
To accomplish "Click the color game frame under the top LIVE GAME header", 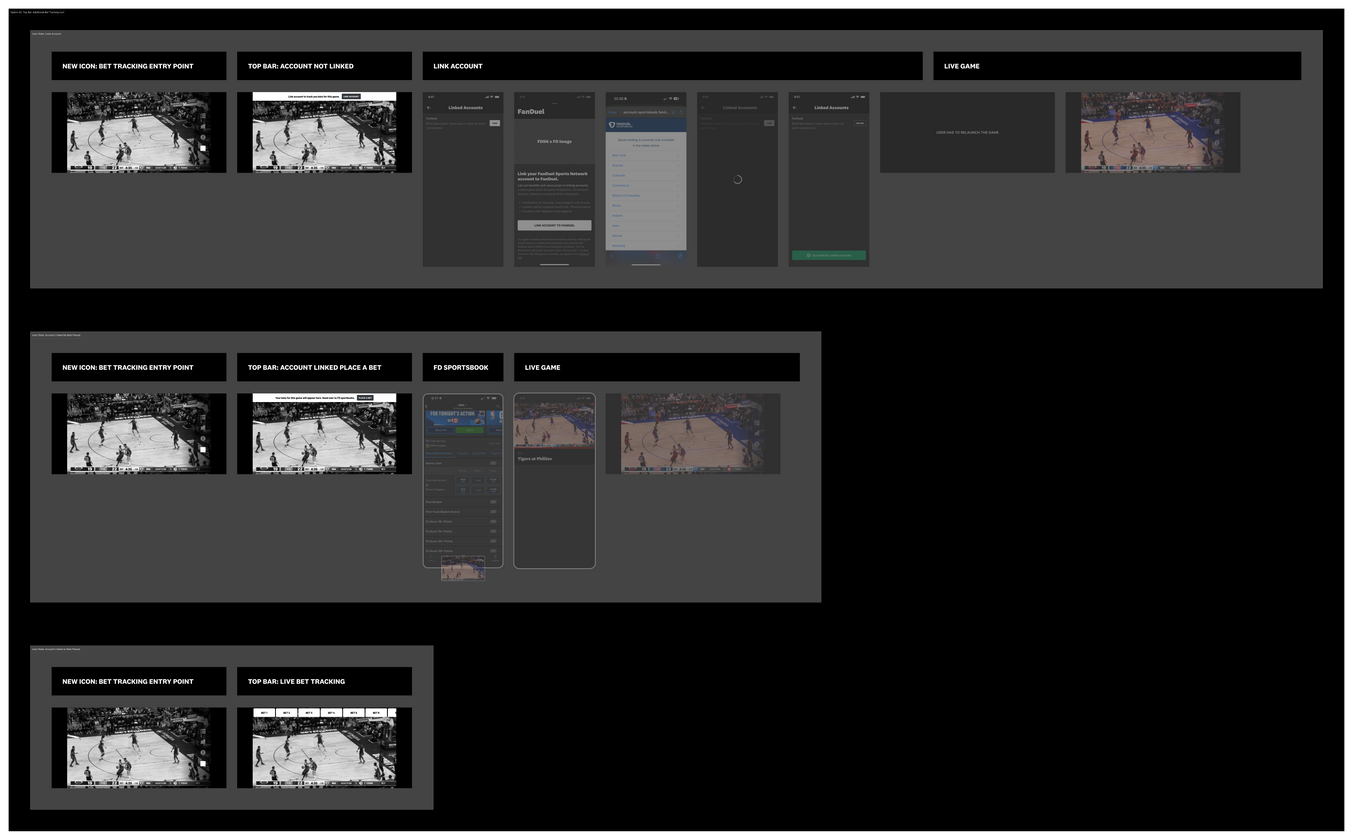I will coord(1152,132).
